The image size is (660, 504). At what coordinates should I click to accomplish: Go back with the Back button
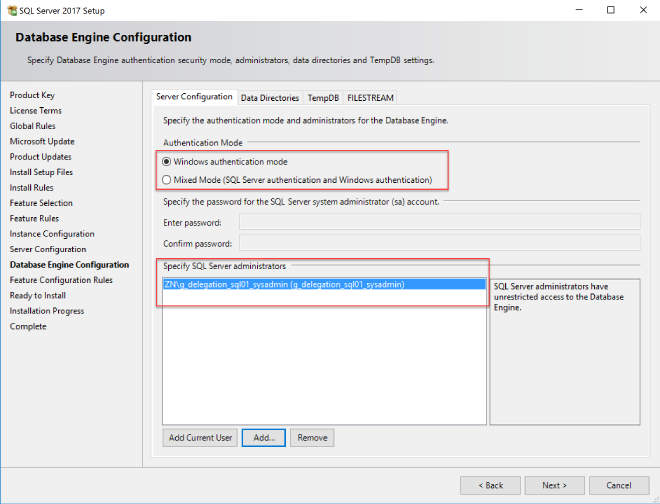pos(490,485)
